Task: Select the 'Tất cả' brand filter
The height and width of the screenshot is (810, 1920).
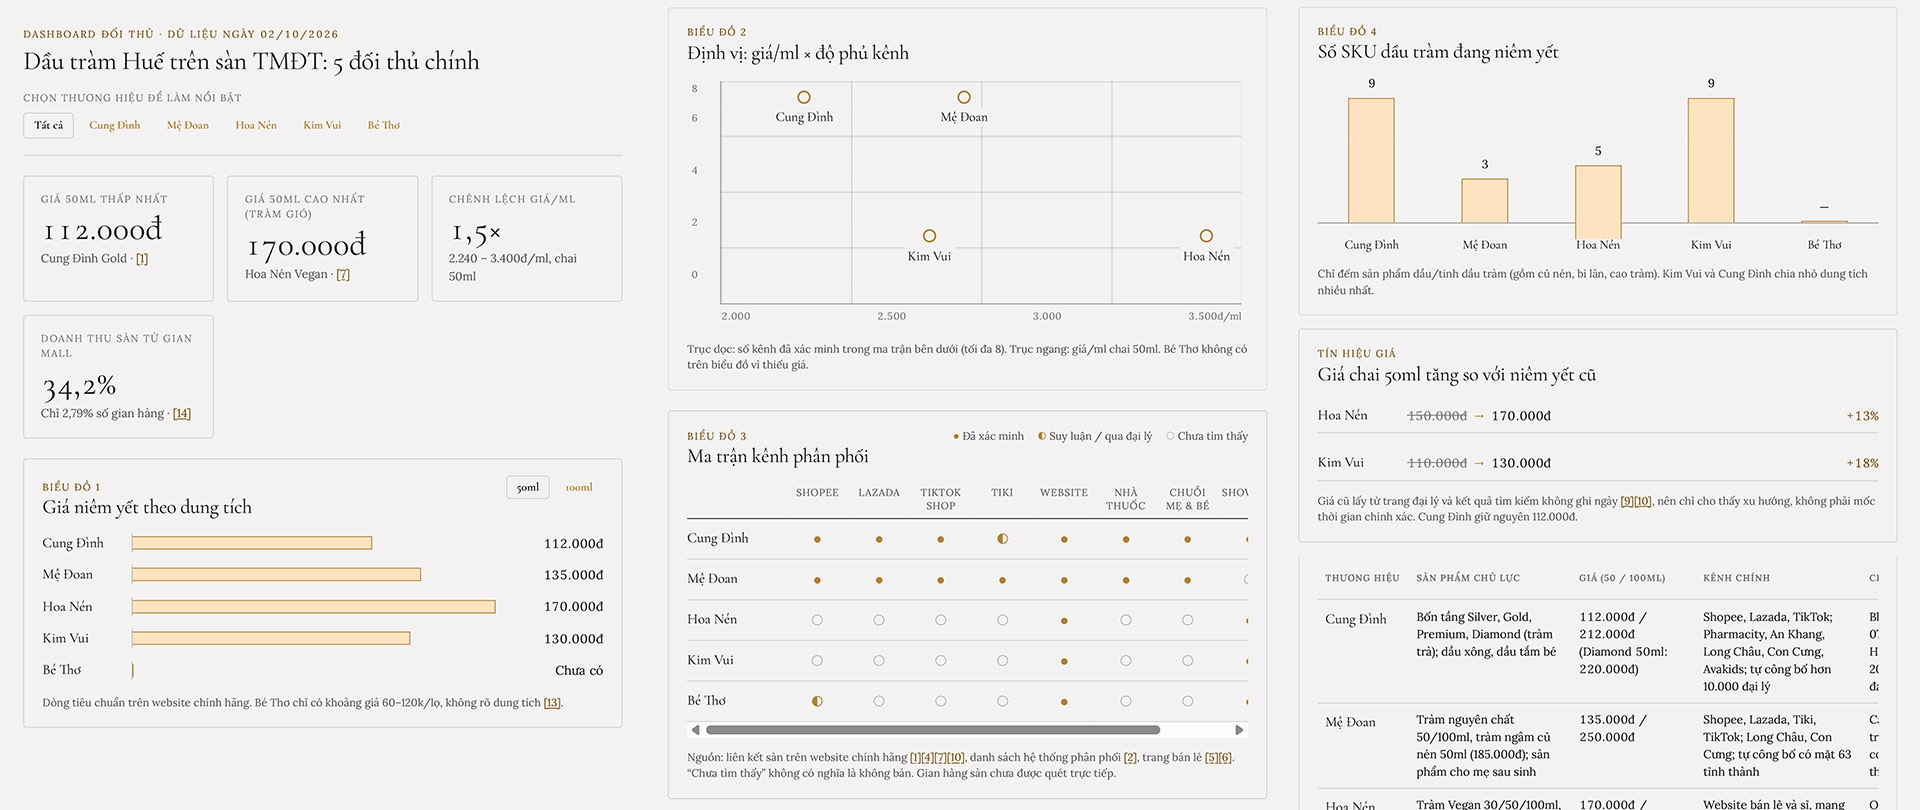Action: click(x=48, y=126)
